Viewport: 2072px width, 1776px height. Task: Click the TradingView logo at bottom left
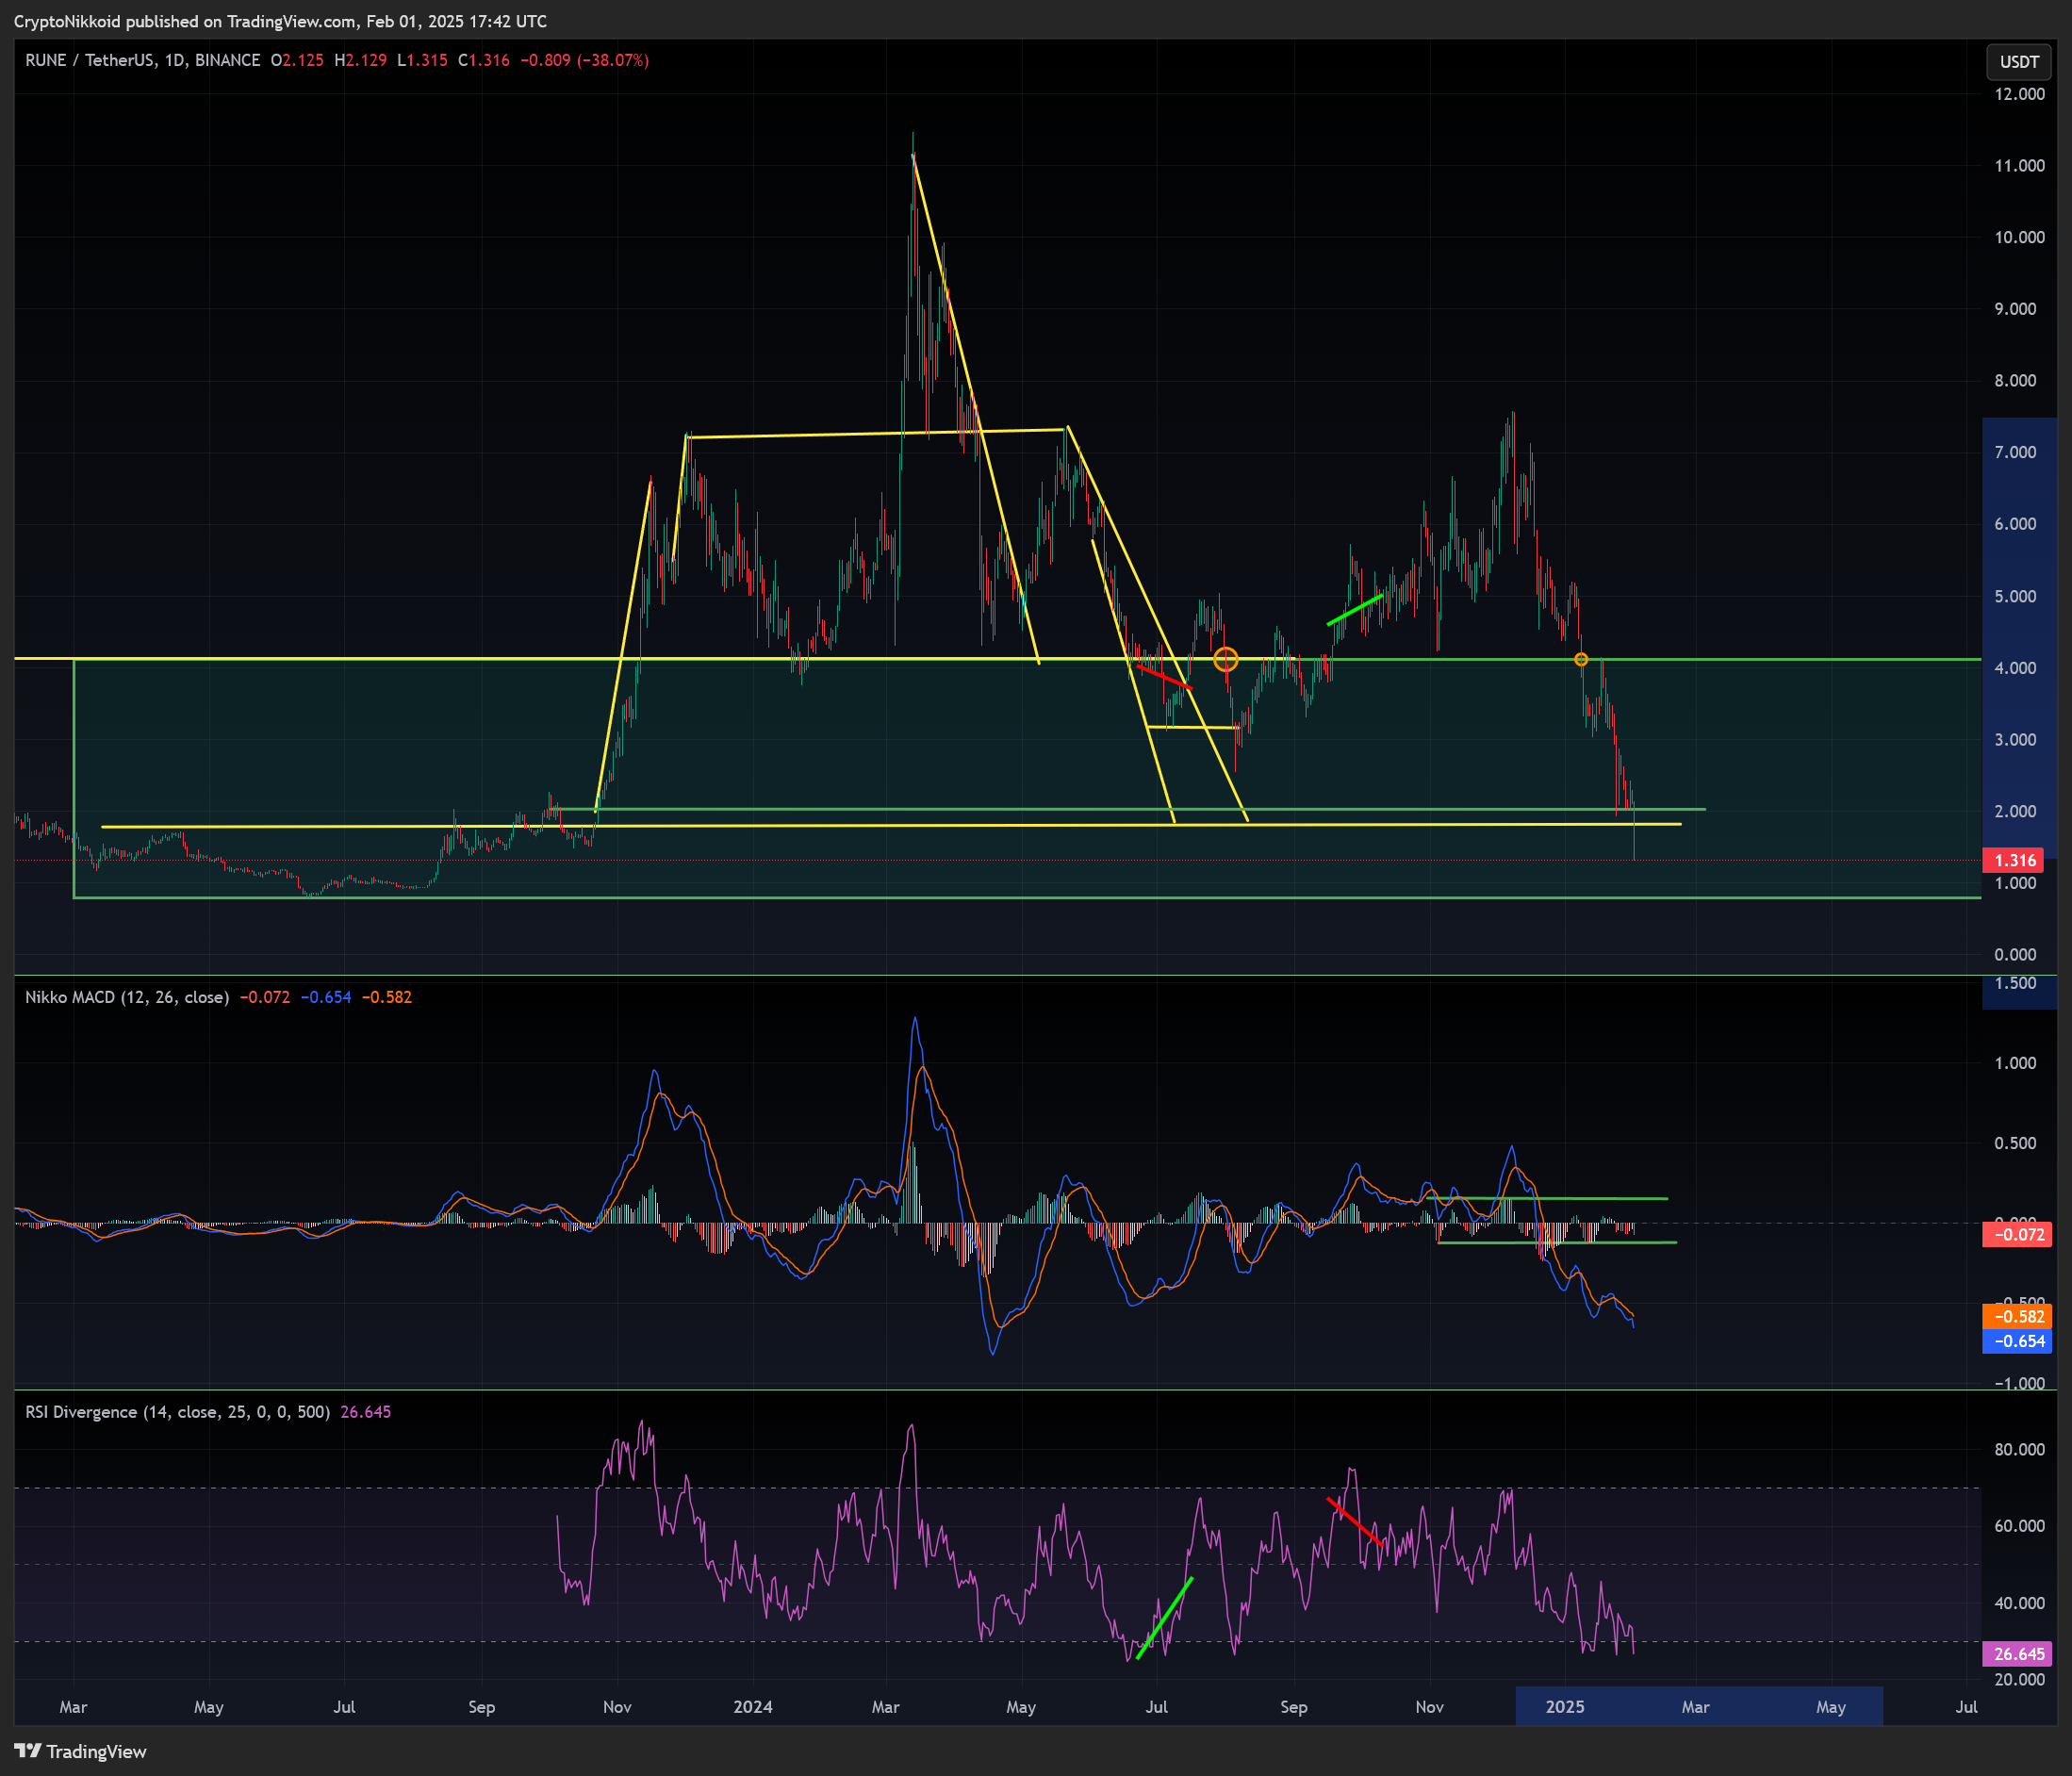80,1751
